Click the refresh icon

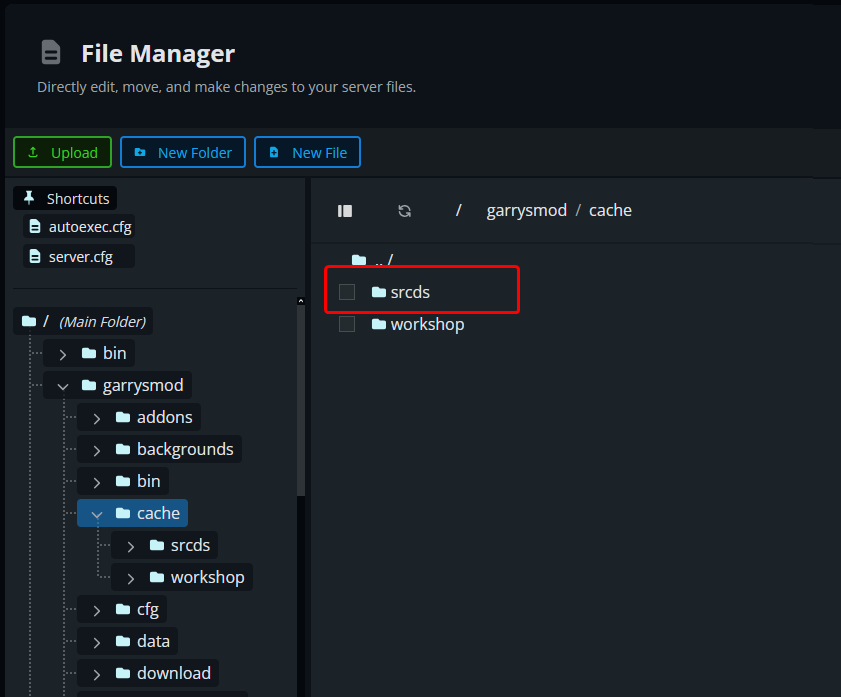(x=404, y=211)
